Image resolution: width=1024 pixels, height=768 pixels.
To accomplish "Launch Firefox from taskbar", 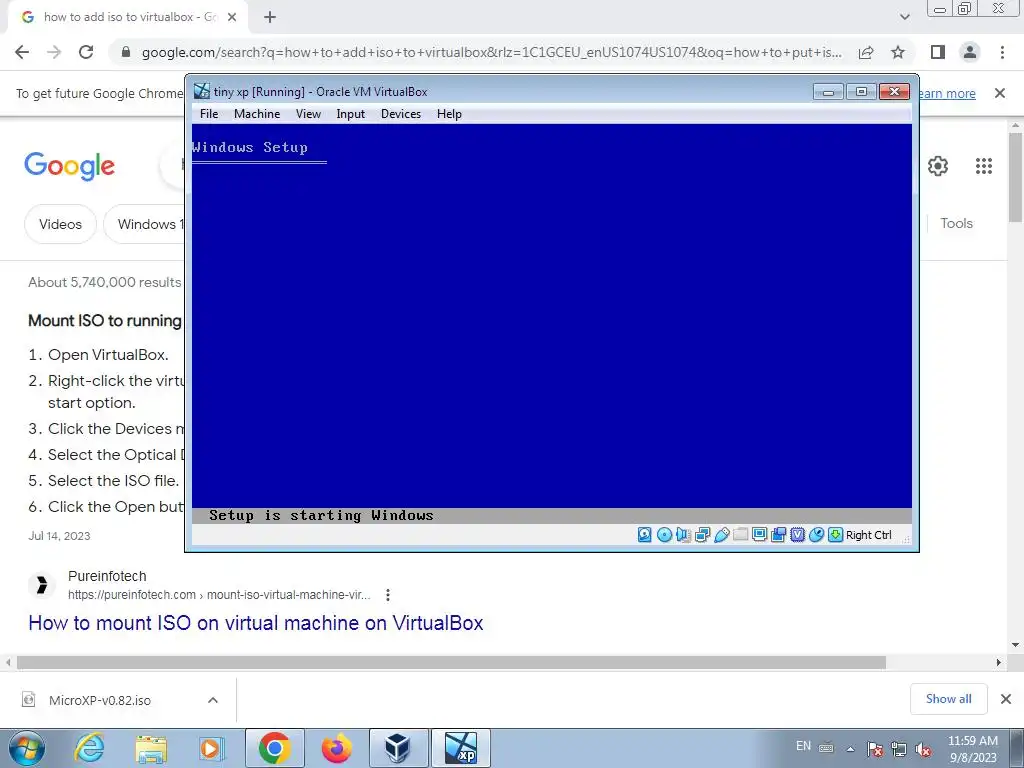I will coord(336,748).
